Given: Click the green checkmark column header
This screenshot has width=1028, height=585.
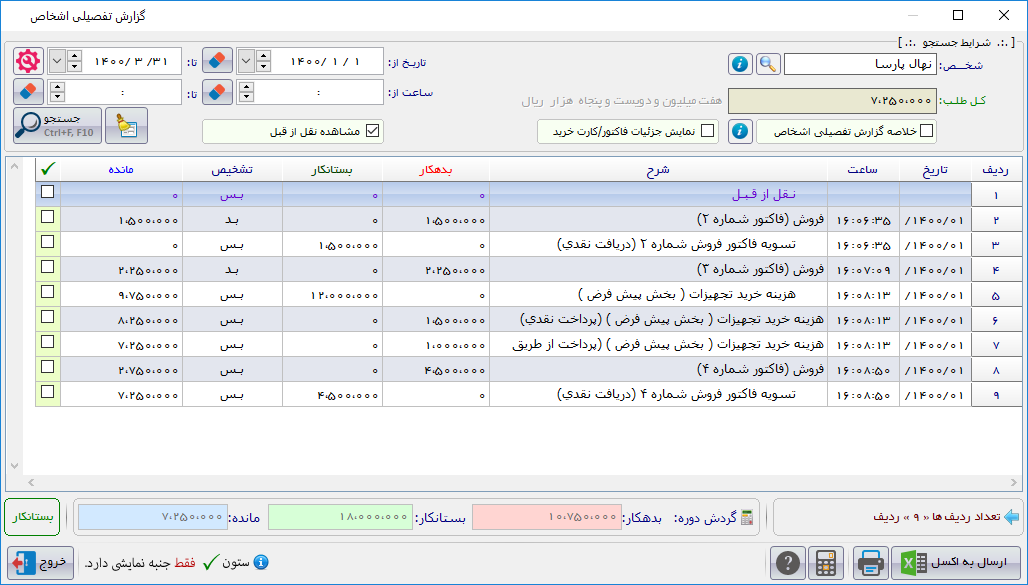Looking at the screenshot, I should 48,170.
